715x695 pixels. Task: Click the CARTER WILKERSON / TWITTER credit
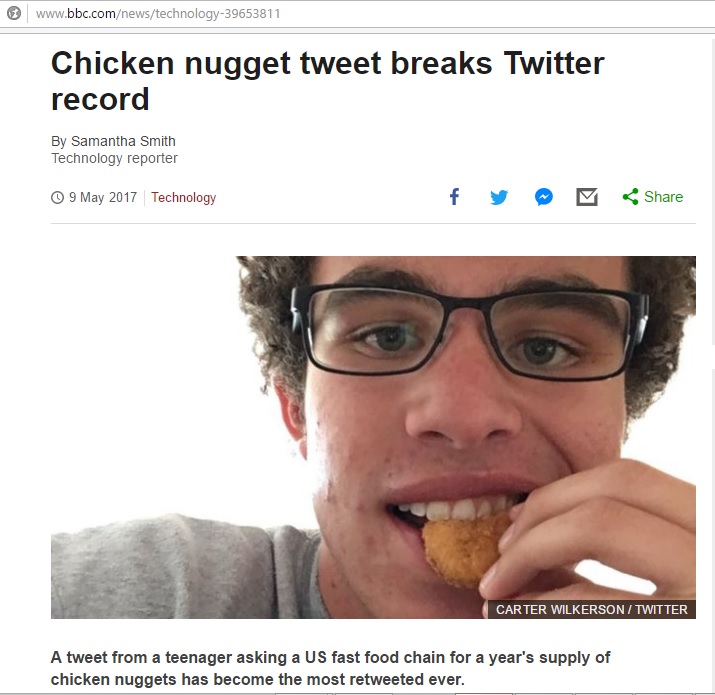click(591, 609)
